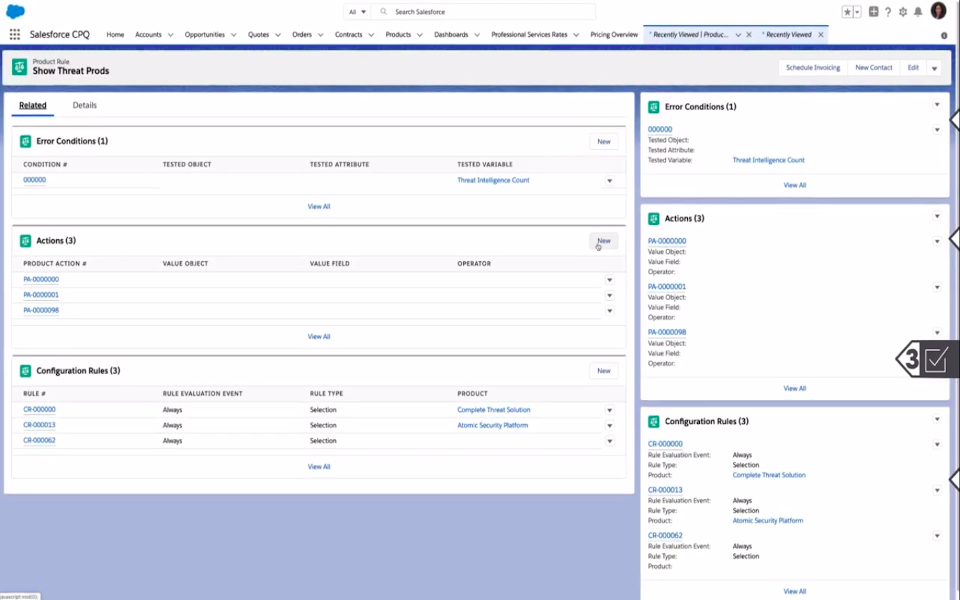The image size is (960, 600).
Task: Open the Favorites star icon
Action: tap(847, 12)
